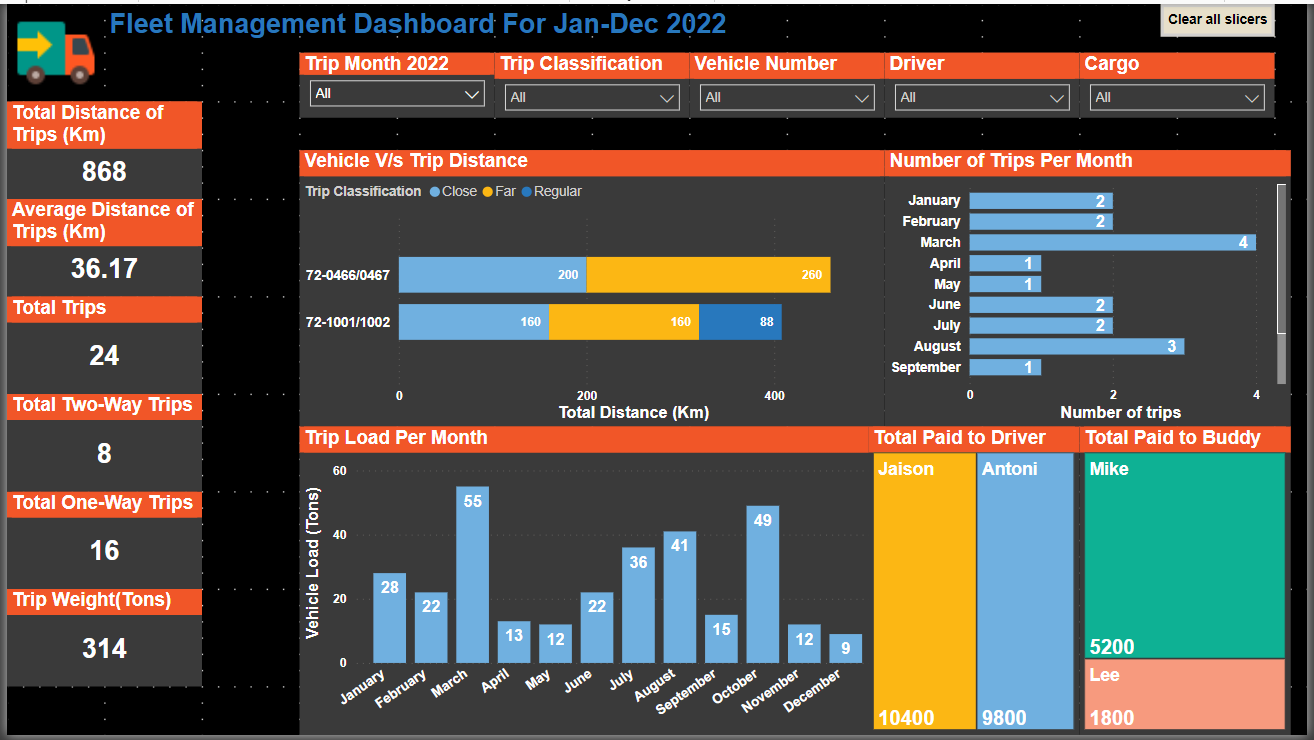Open the Vehicle Number slicer dropdown
The width and height of the screenshot is (1314, 740).
(787, 98)
